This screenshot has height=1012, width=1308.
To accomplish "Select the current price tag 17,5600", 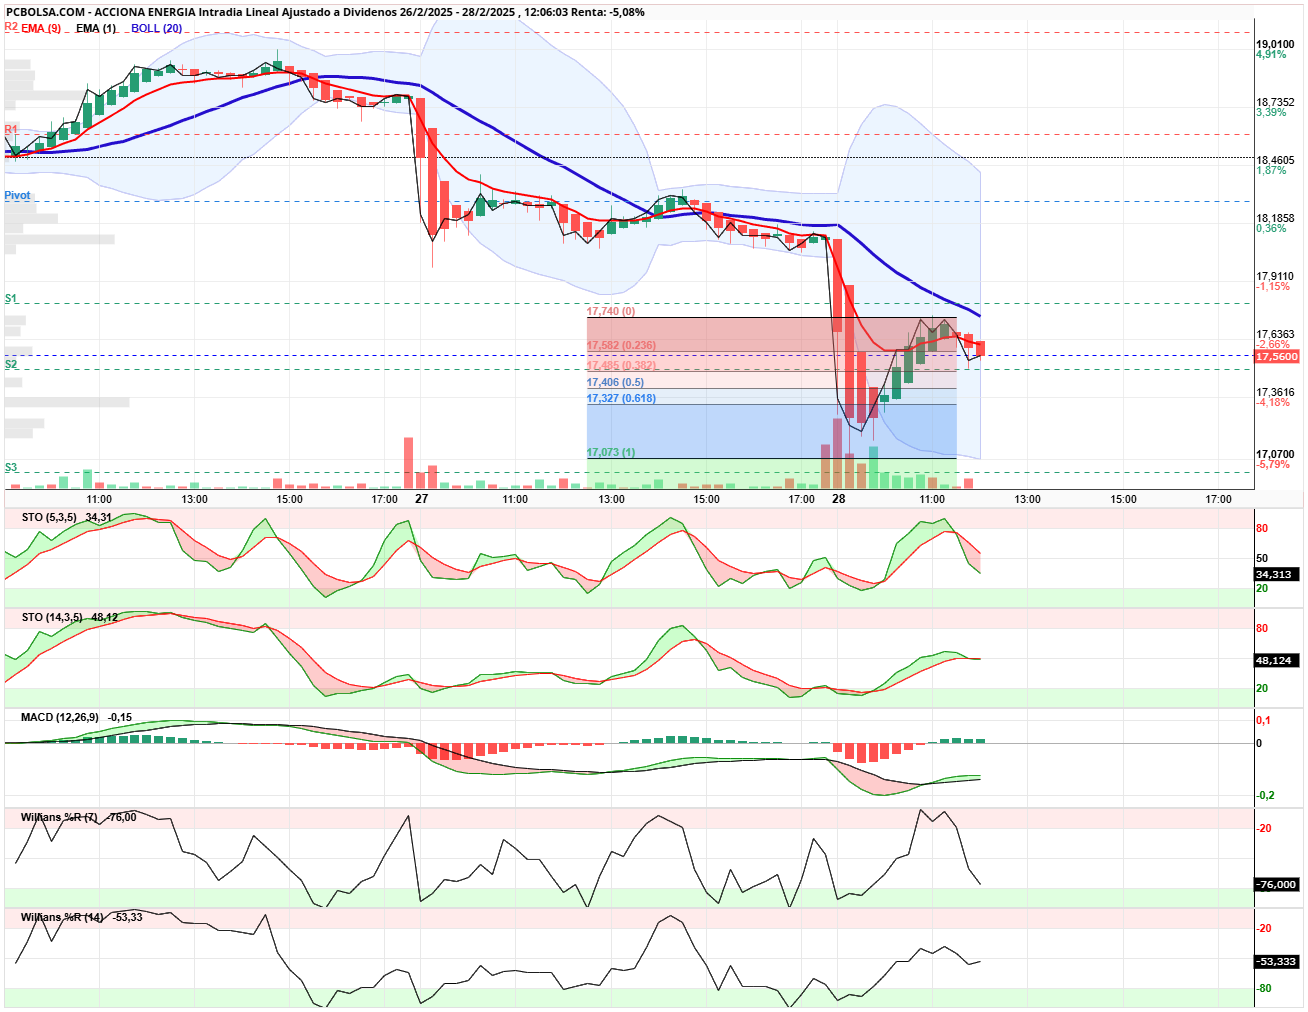I will (1277, 356).
